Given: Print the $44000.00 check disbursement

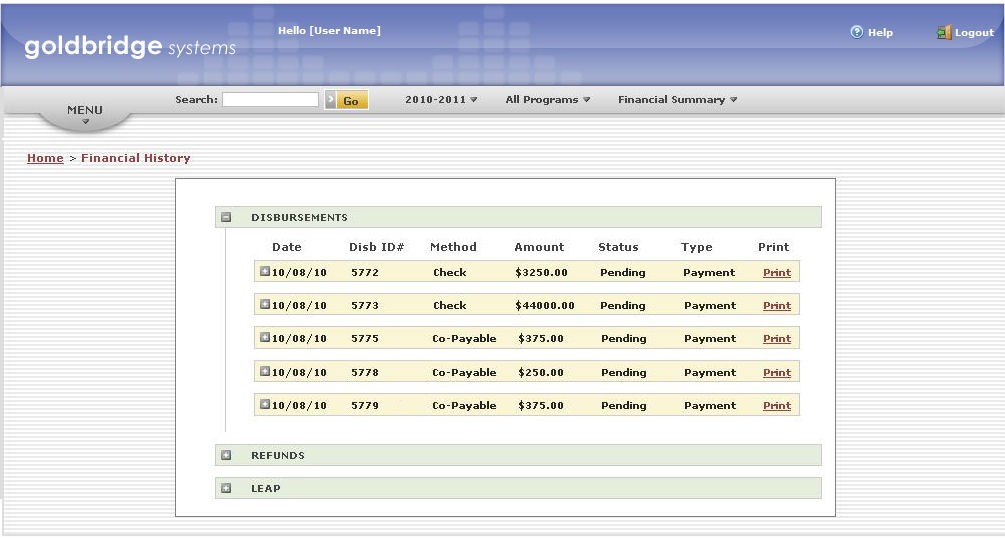Looking at the screenshot, I should (776, 306).
